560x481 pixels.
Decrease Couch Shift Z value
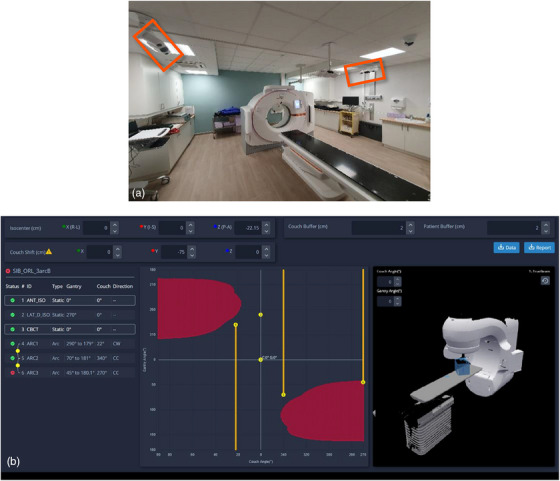(266, 255)
